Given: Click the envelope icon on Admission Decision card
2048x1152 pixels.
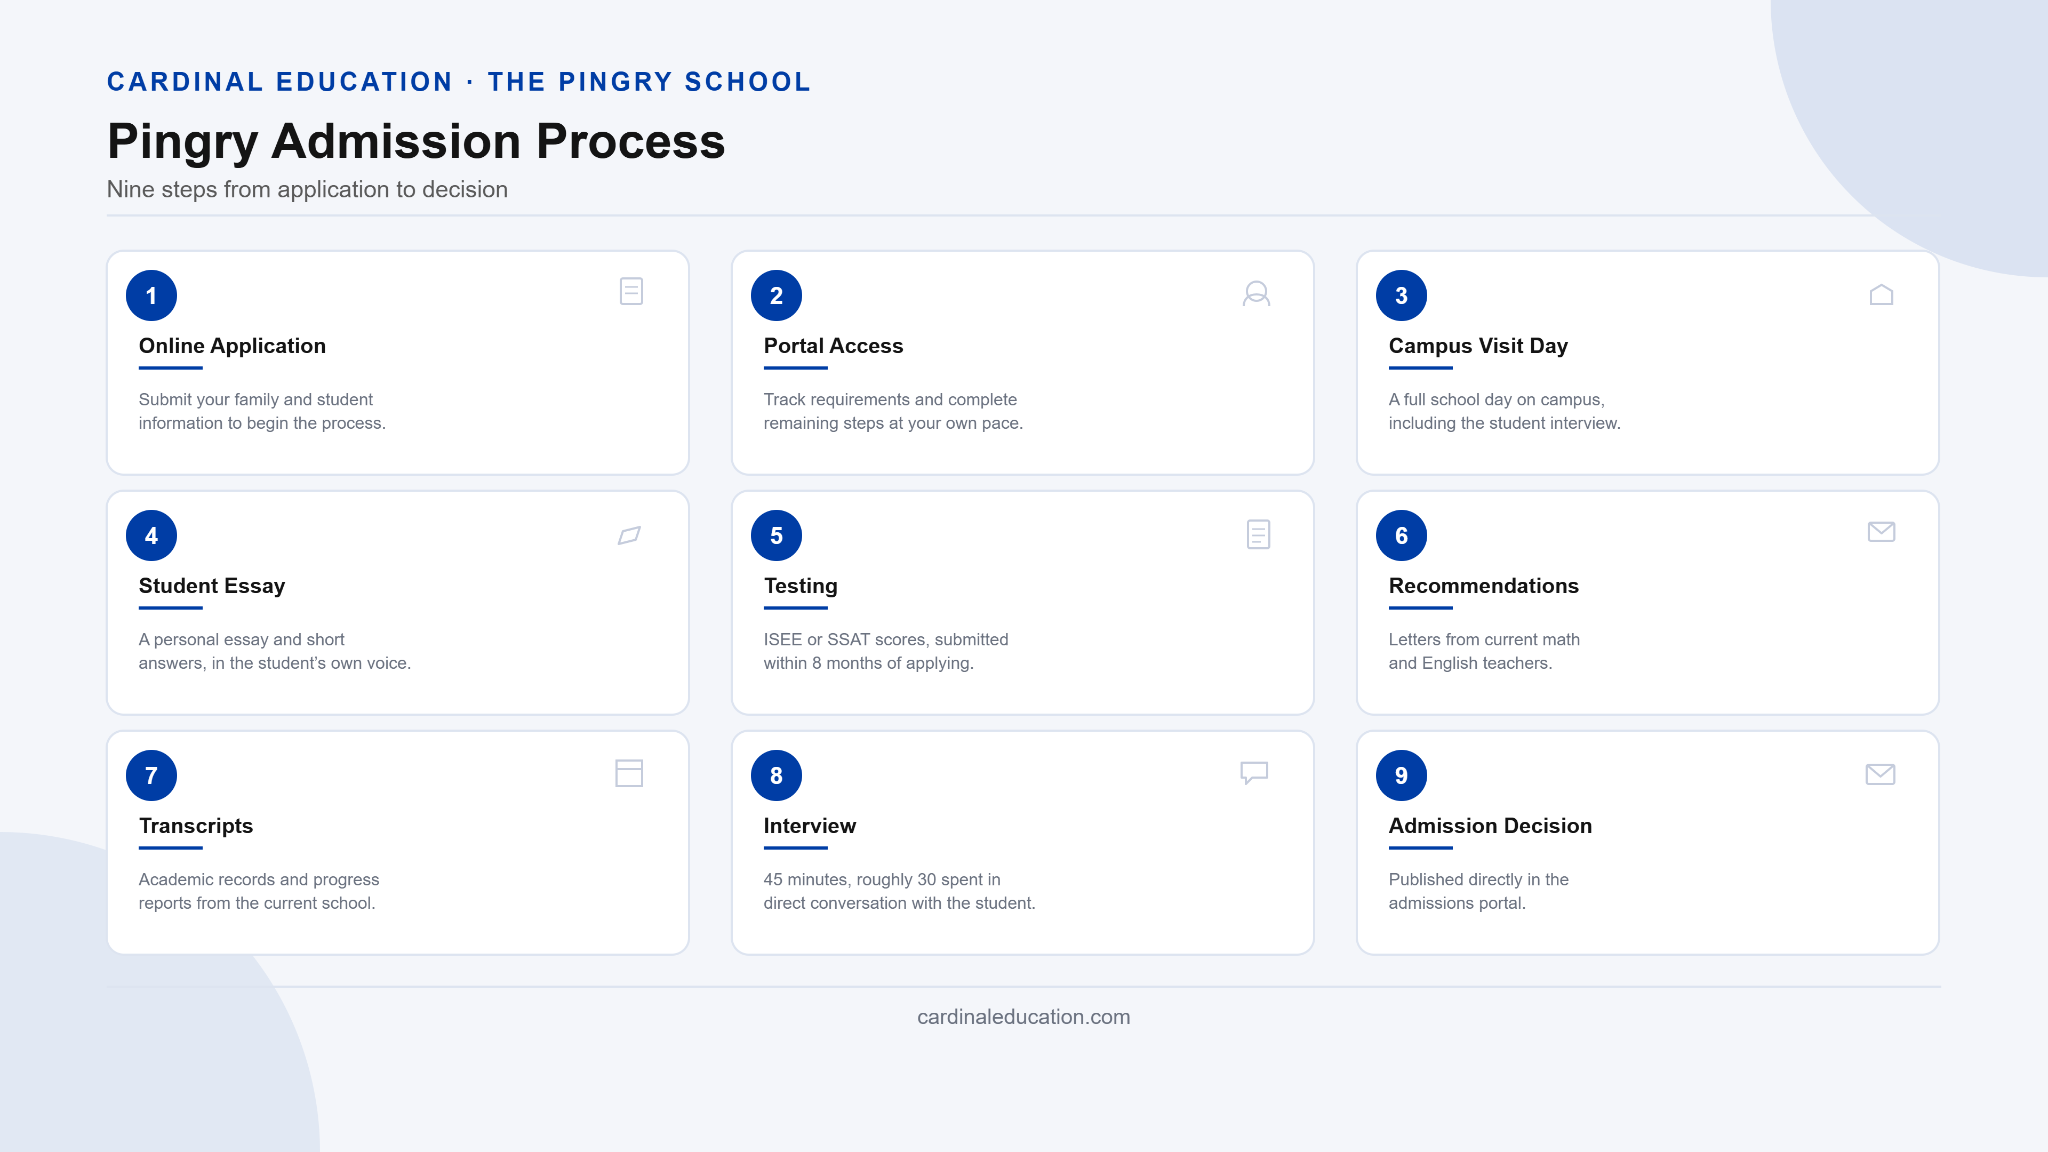Looking at the screenshot, I should 1880,774.
